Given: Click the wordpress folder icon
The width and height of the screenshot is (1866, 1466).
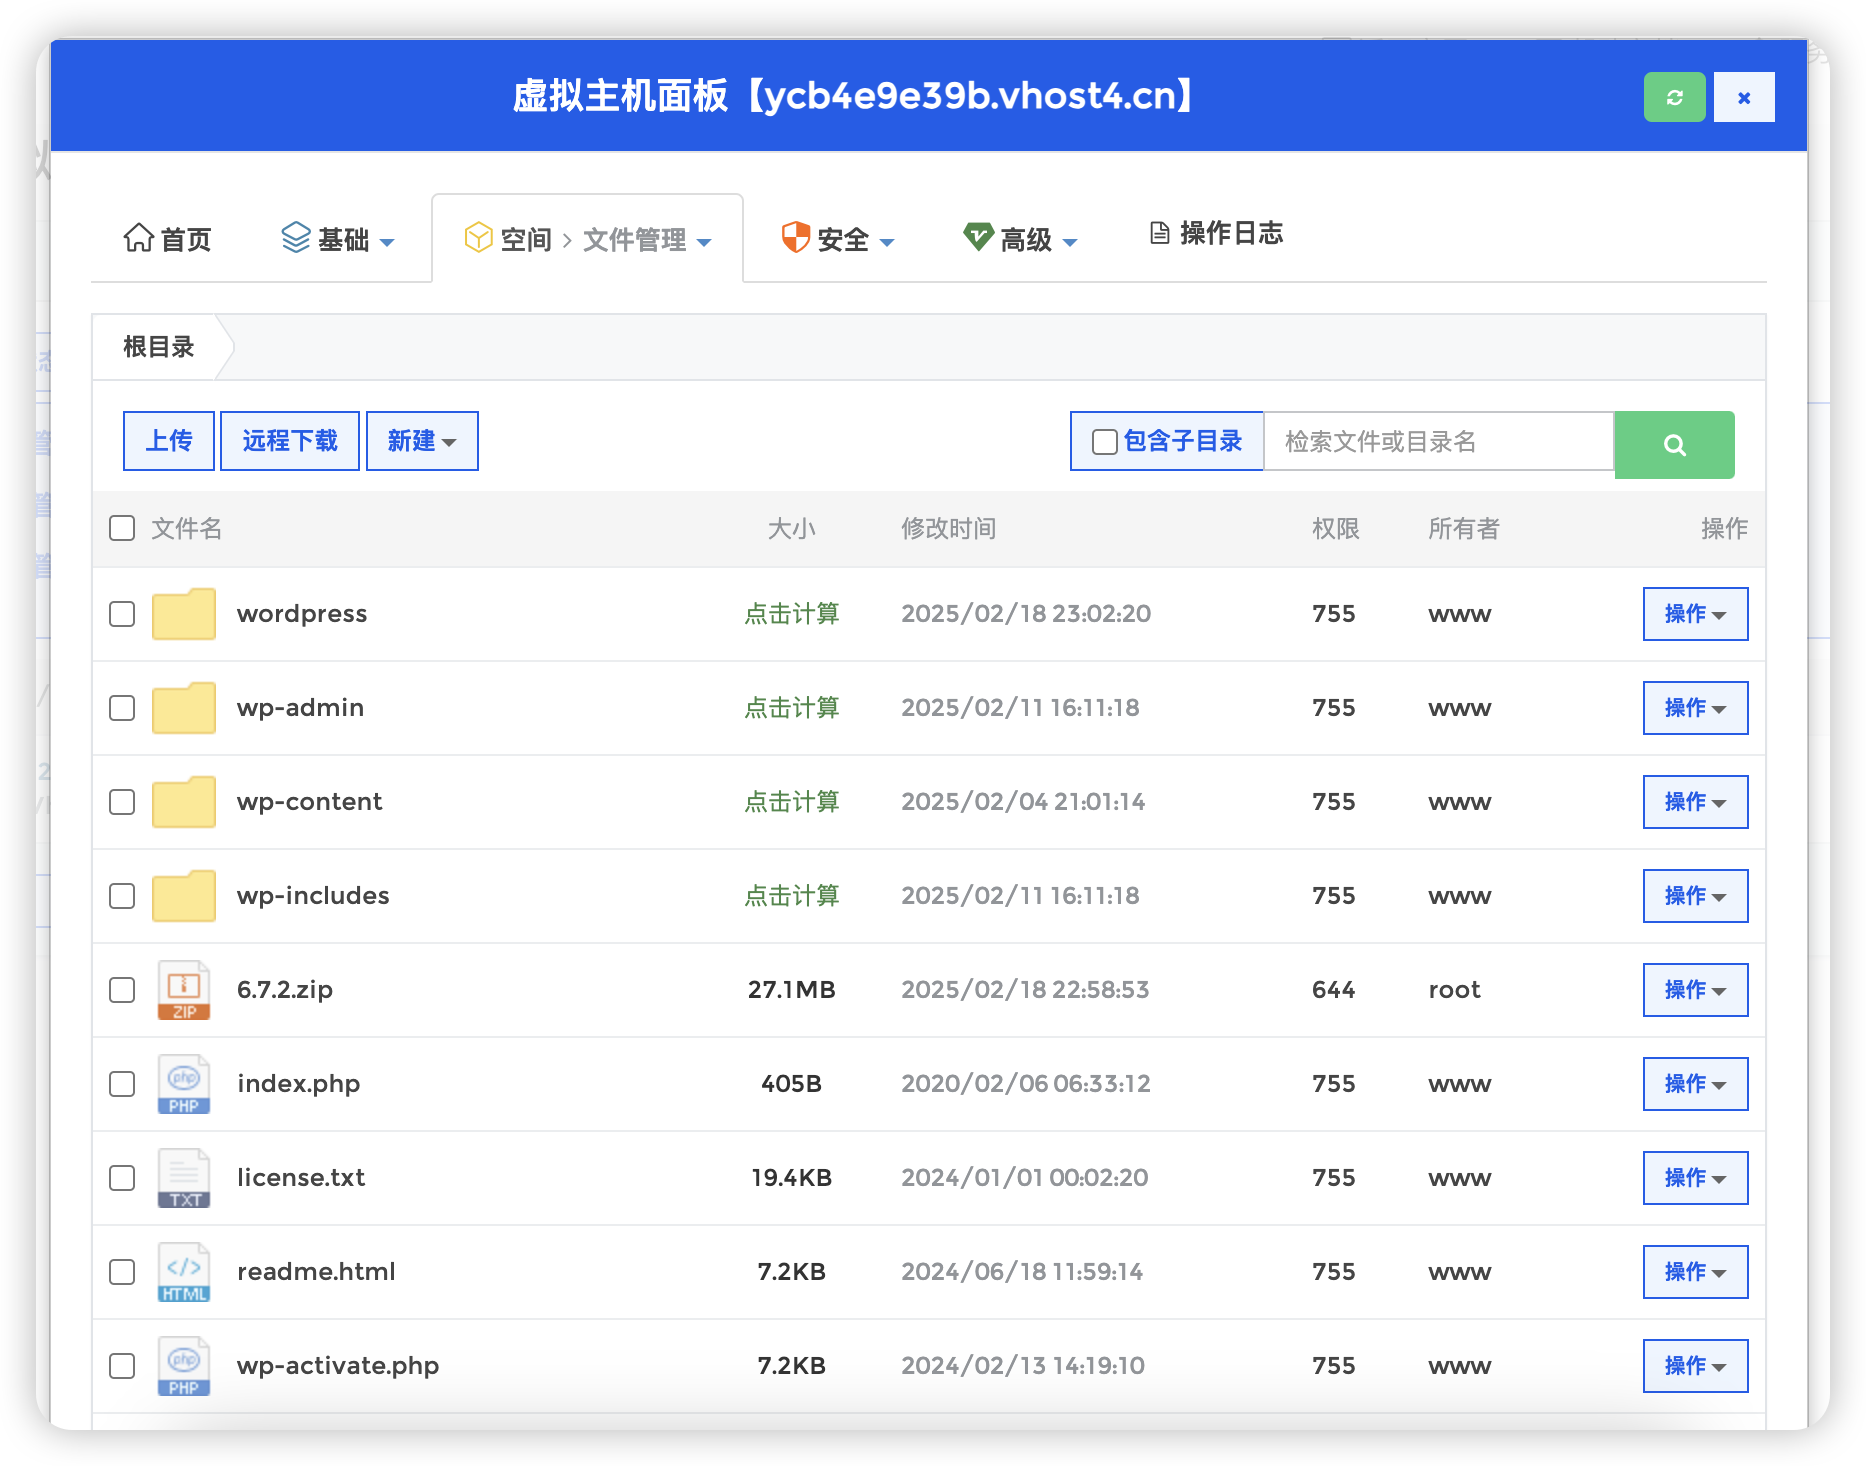Looking at the screenshot, I should point(184,613).
